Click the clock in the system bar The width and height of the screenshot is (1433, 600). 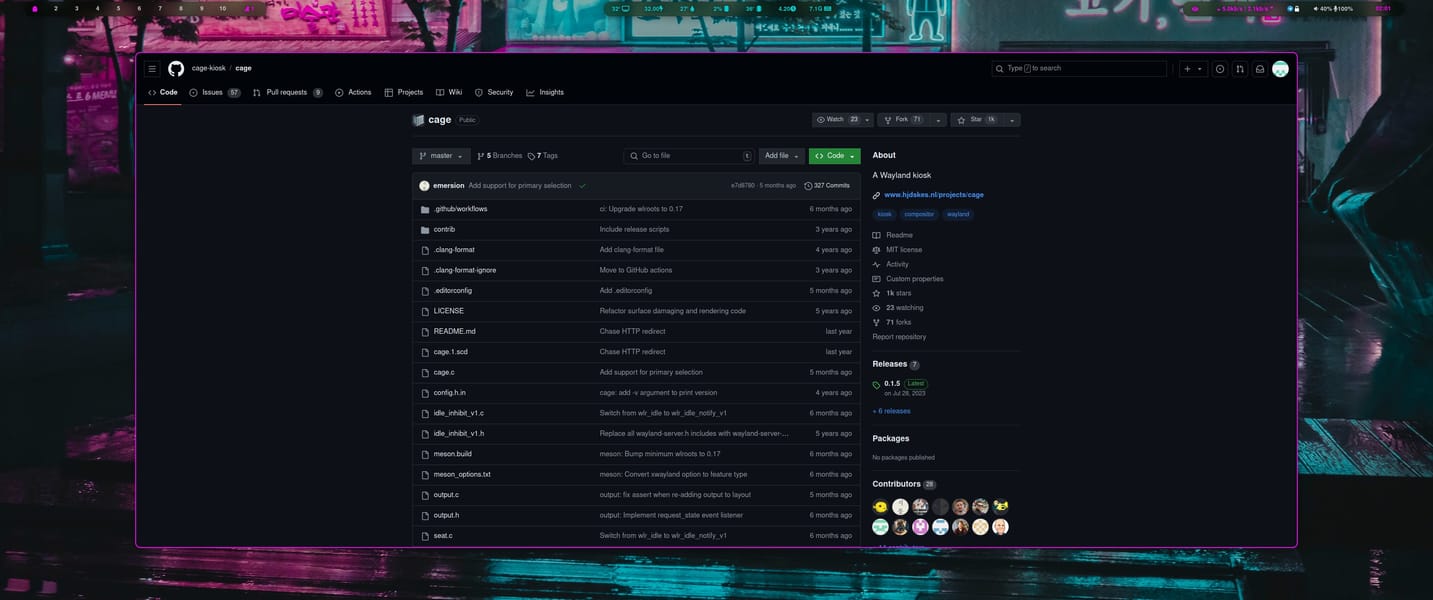[x=1383, y=8]
